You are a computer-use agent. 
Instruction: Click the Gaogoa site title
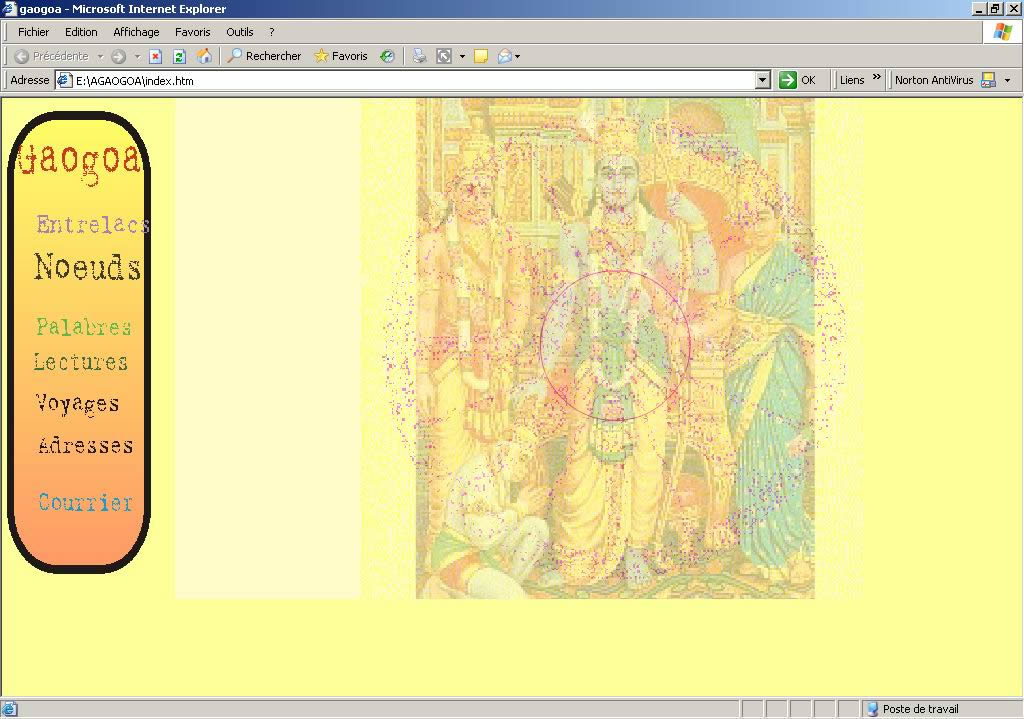click(80, 161)
